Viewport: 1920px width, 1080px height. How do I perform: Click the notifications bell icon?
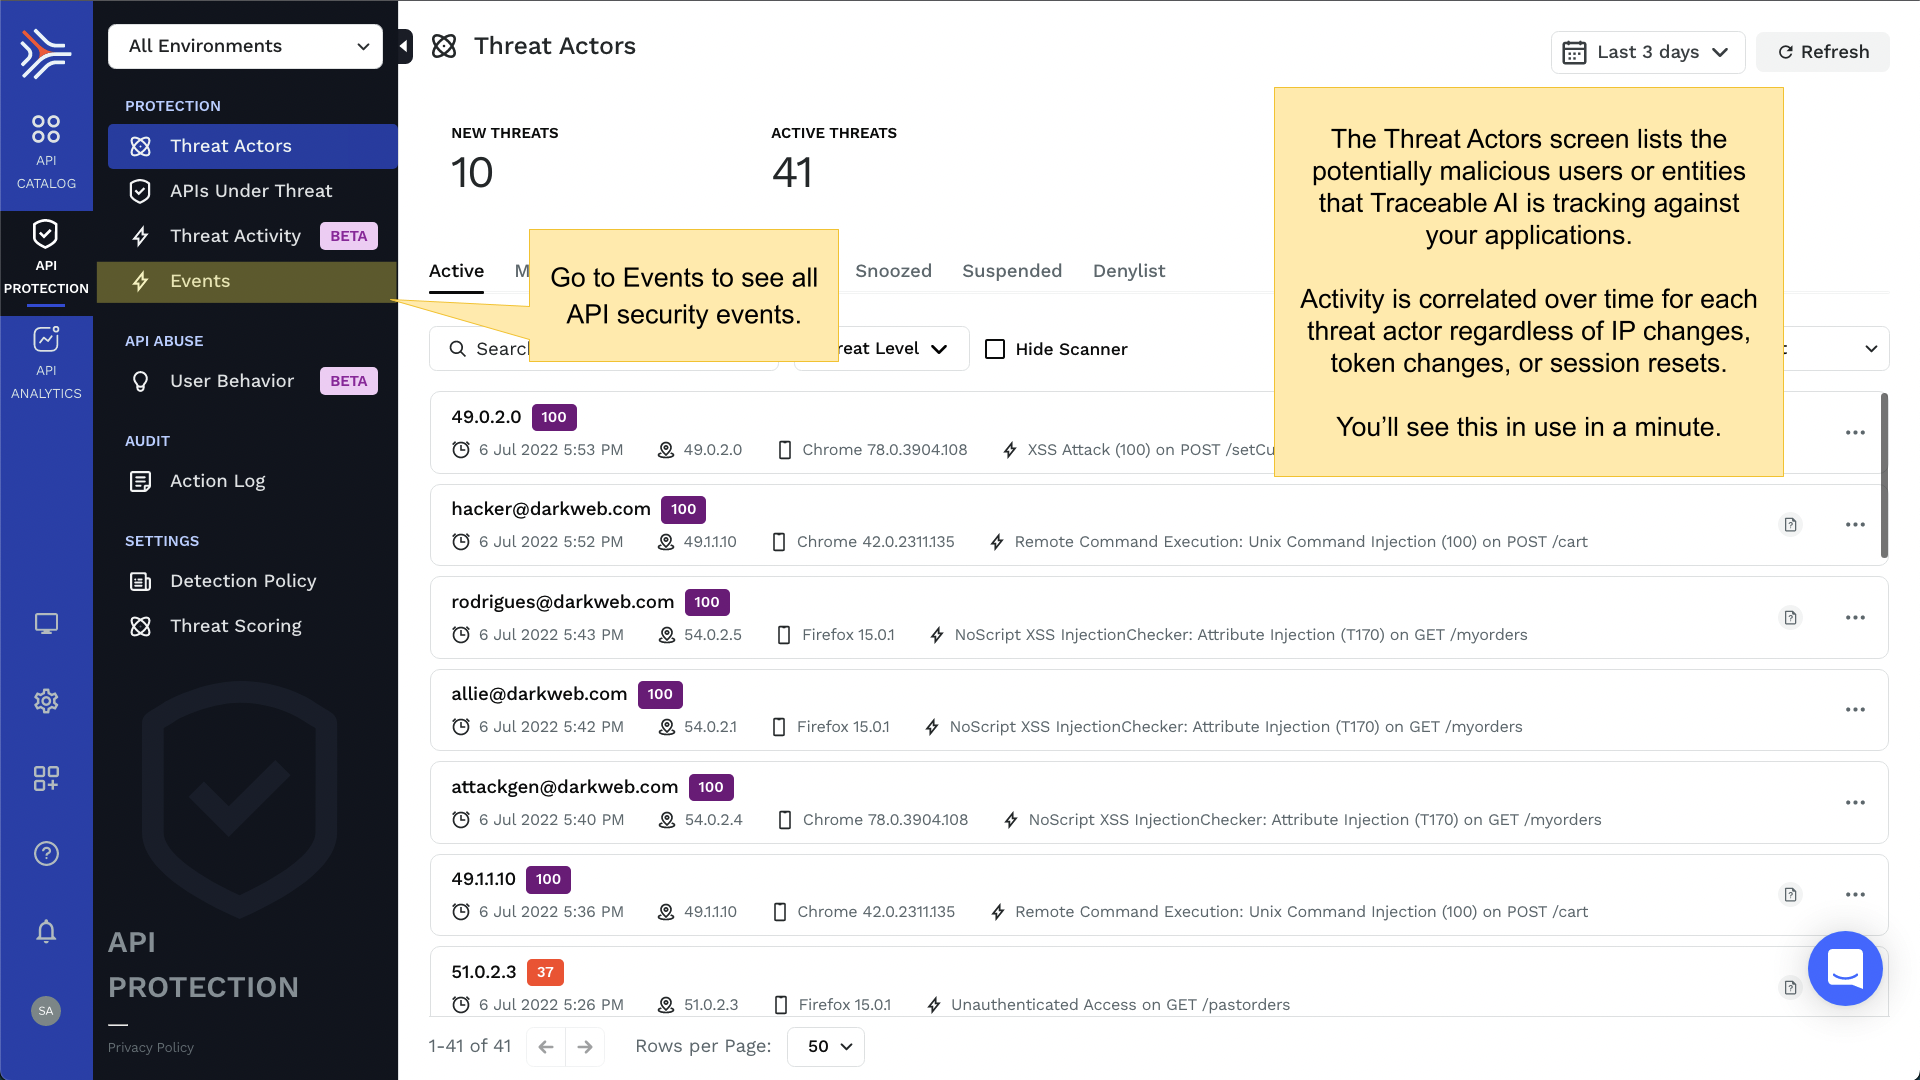[46, 931]
